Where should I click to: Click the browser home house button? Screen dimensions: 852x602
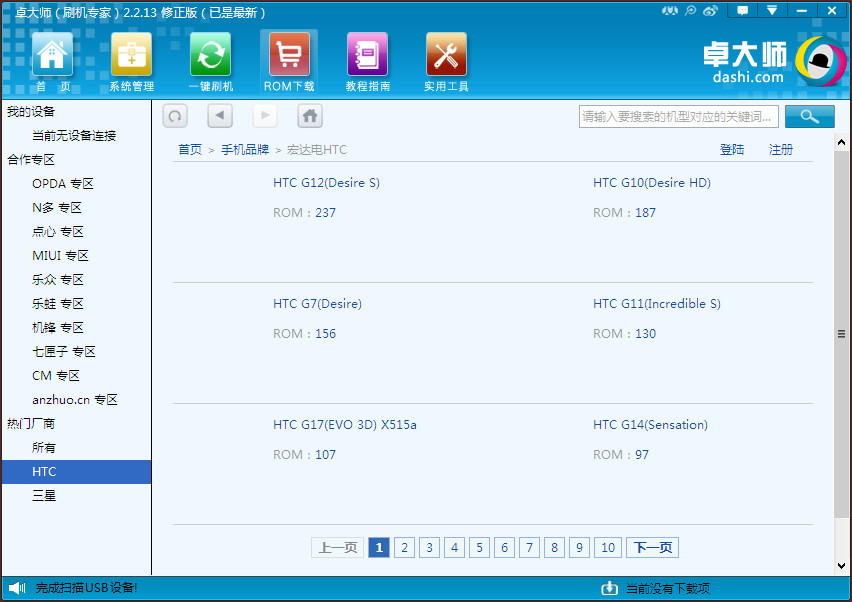(310, 116)
